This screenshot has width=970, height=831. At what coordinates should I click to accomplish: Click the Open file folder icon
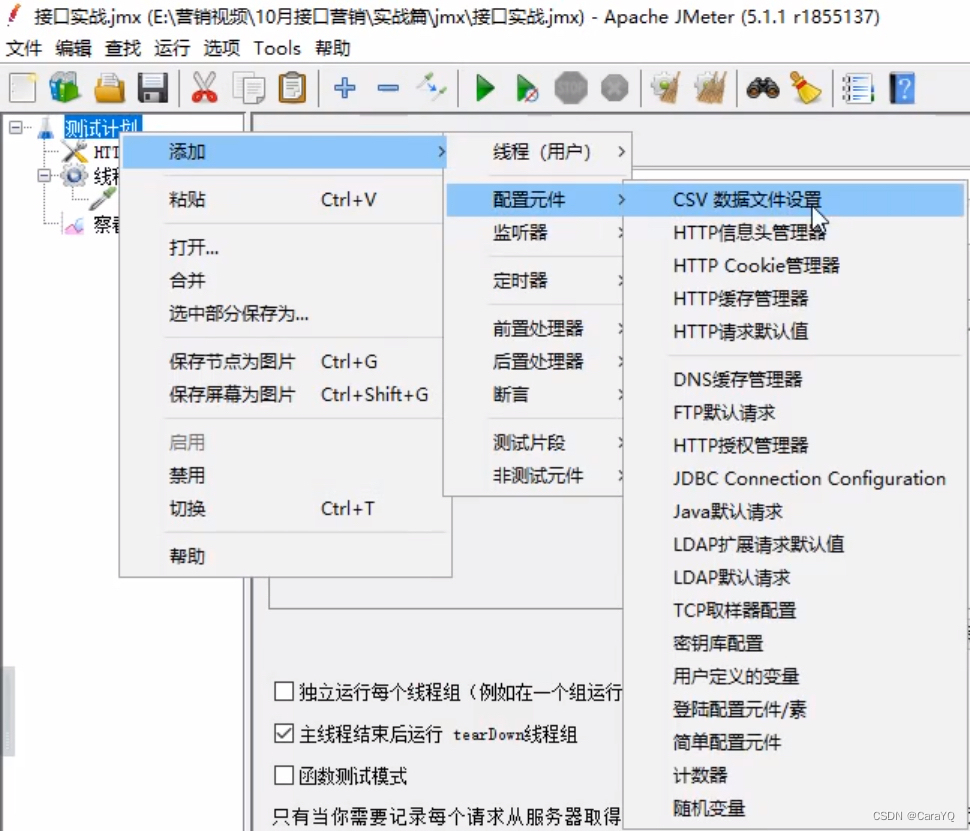point(109,88)
